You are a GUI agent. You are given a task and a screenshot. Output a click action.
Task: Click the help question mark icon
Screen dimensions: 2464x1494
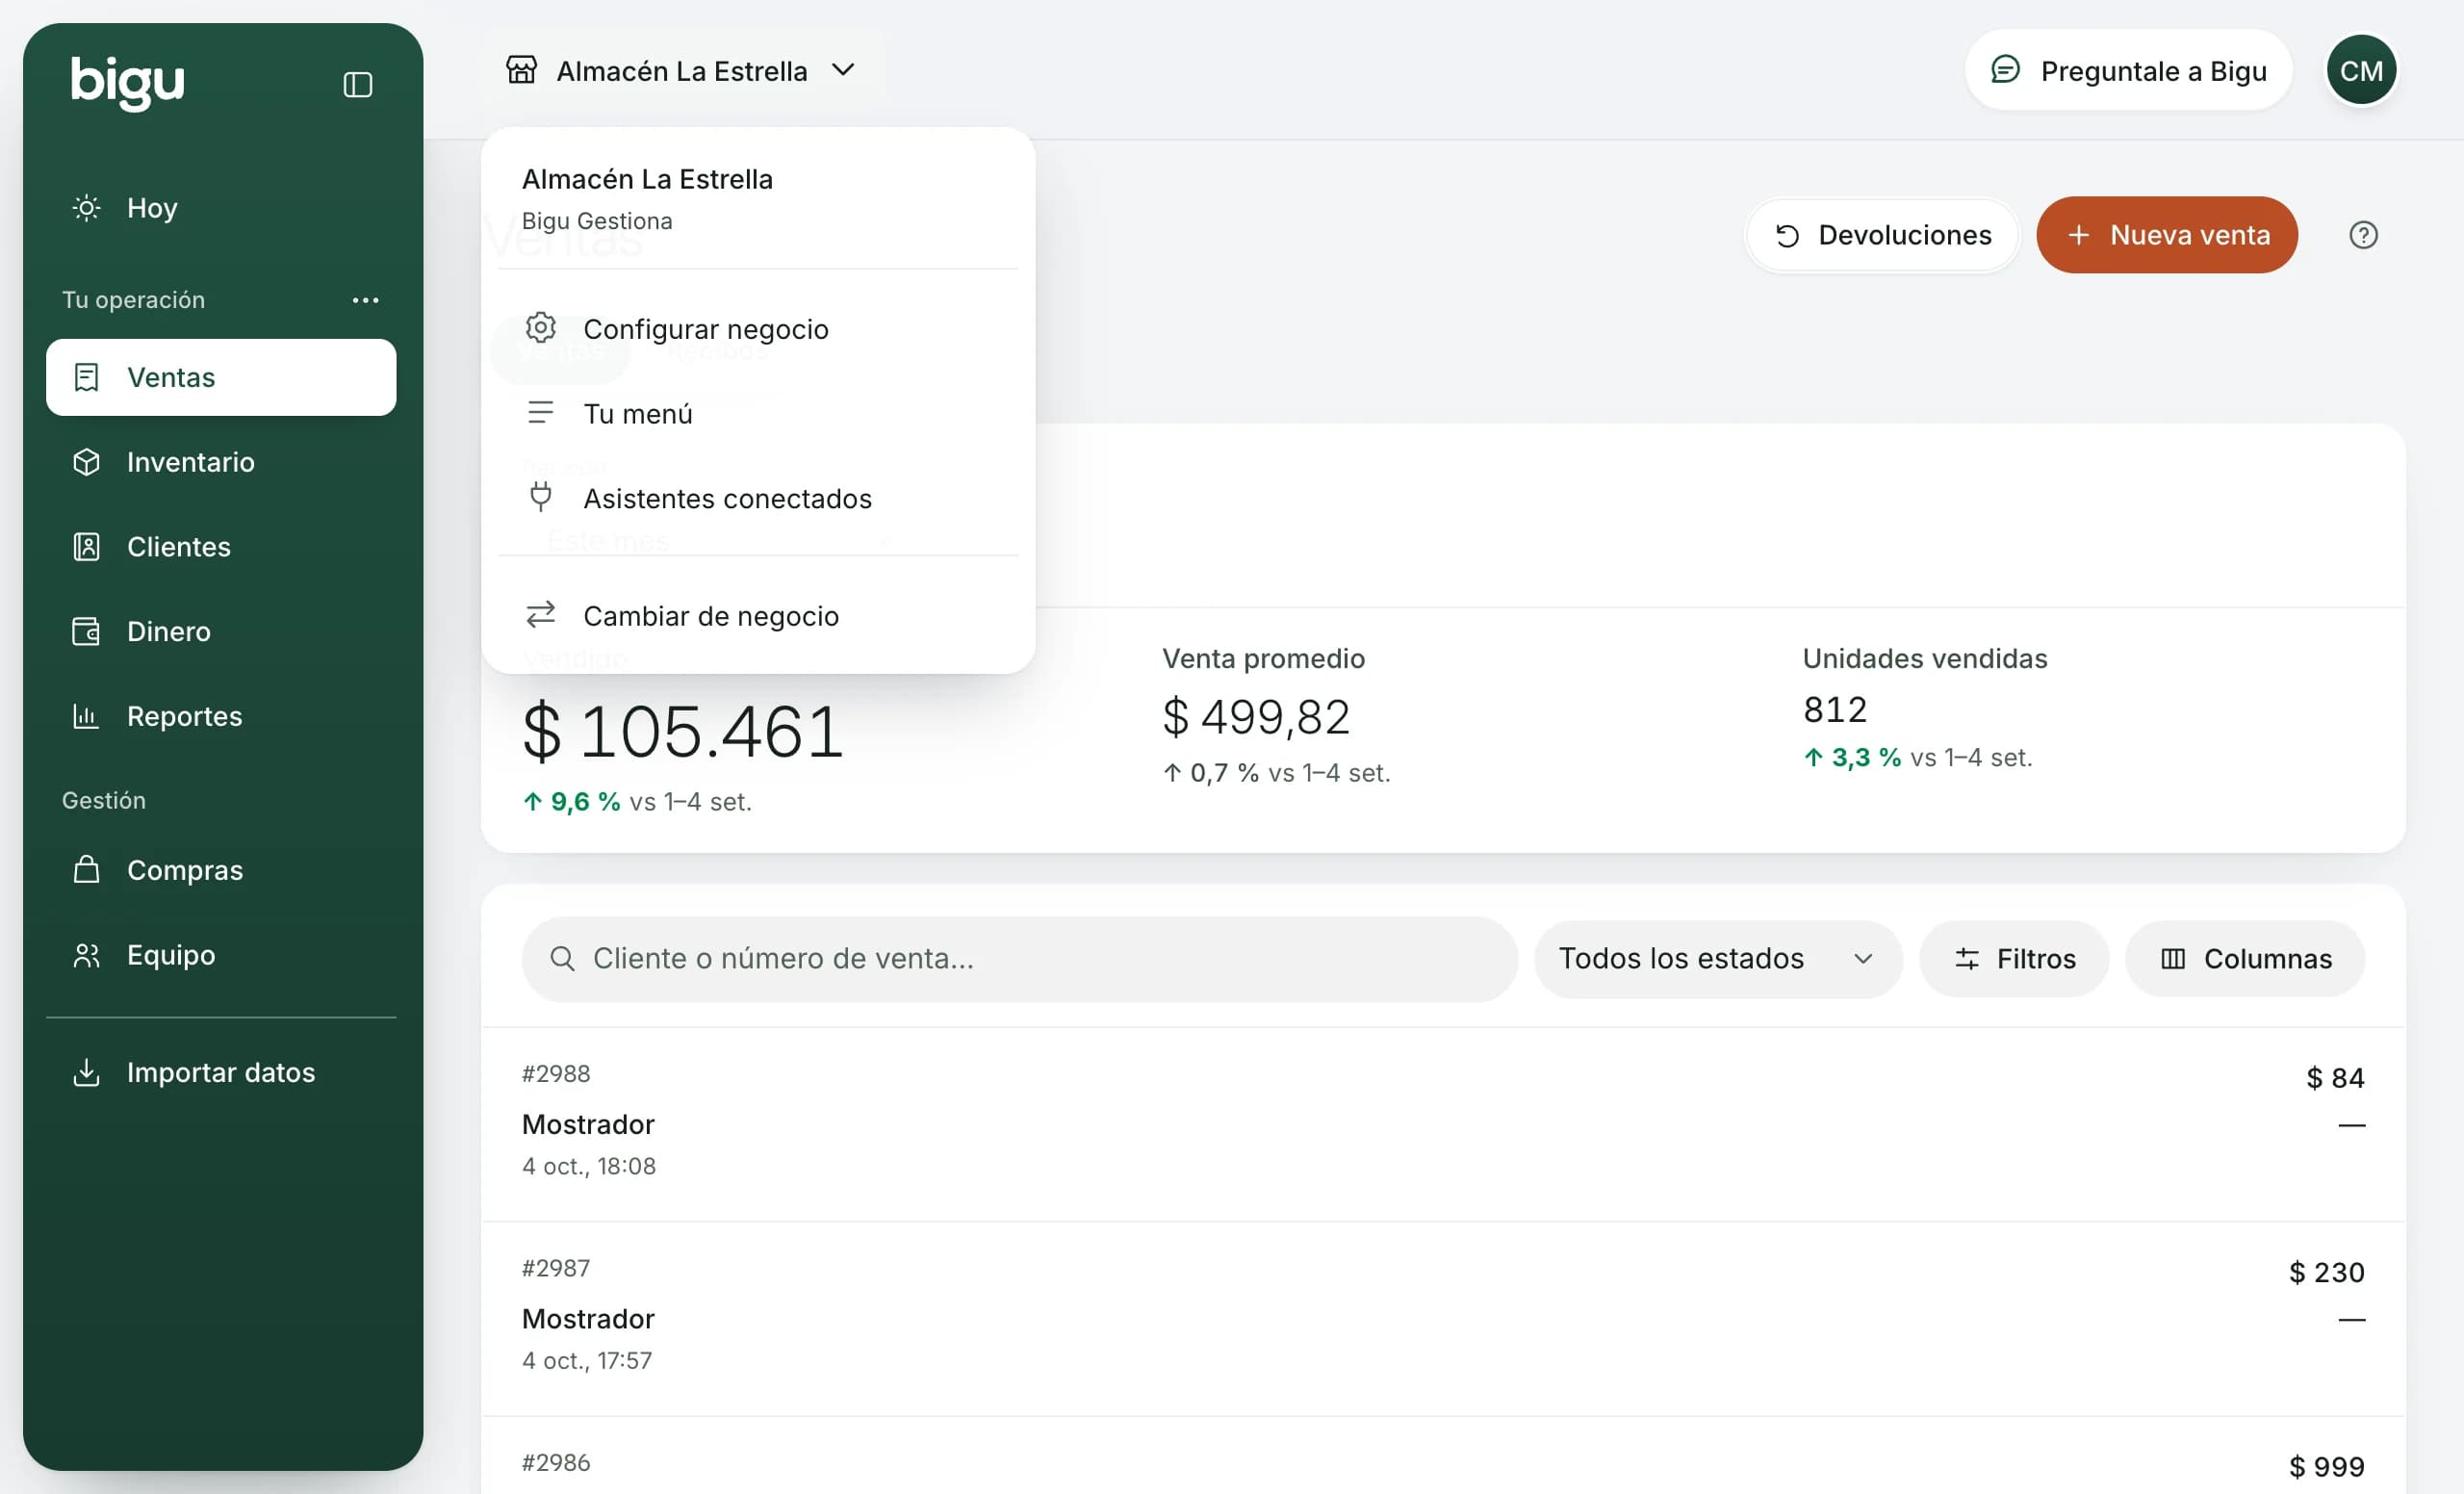click(2363, 235)
